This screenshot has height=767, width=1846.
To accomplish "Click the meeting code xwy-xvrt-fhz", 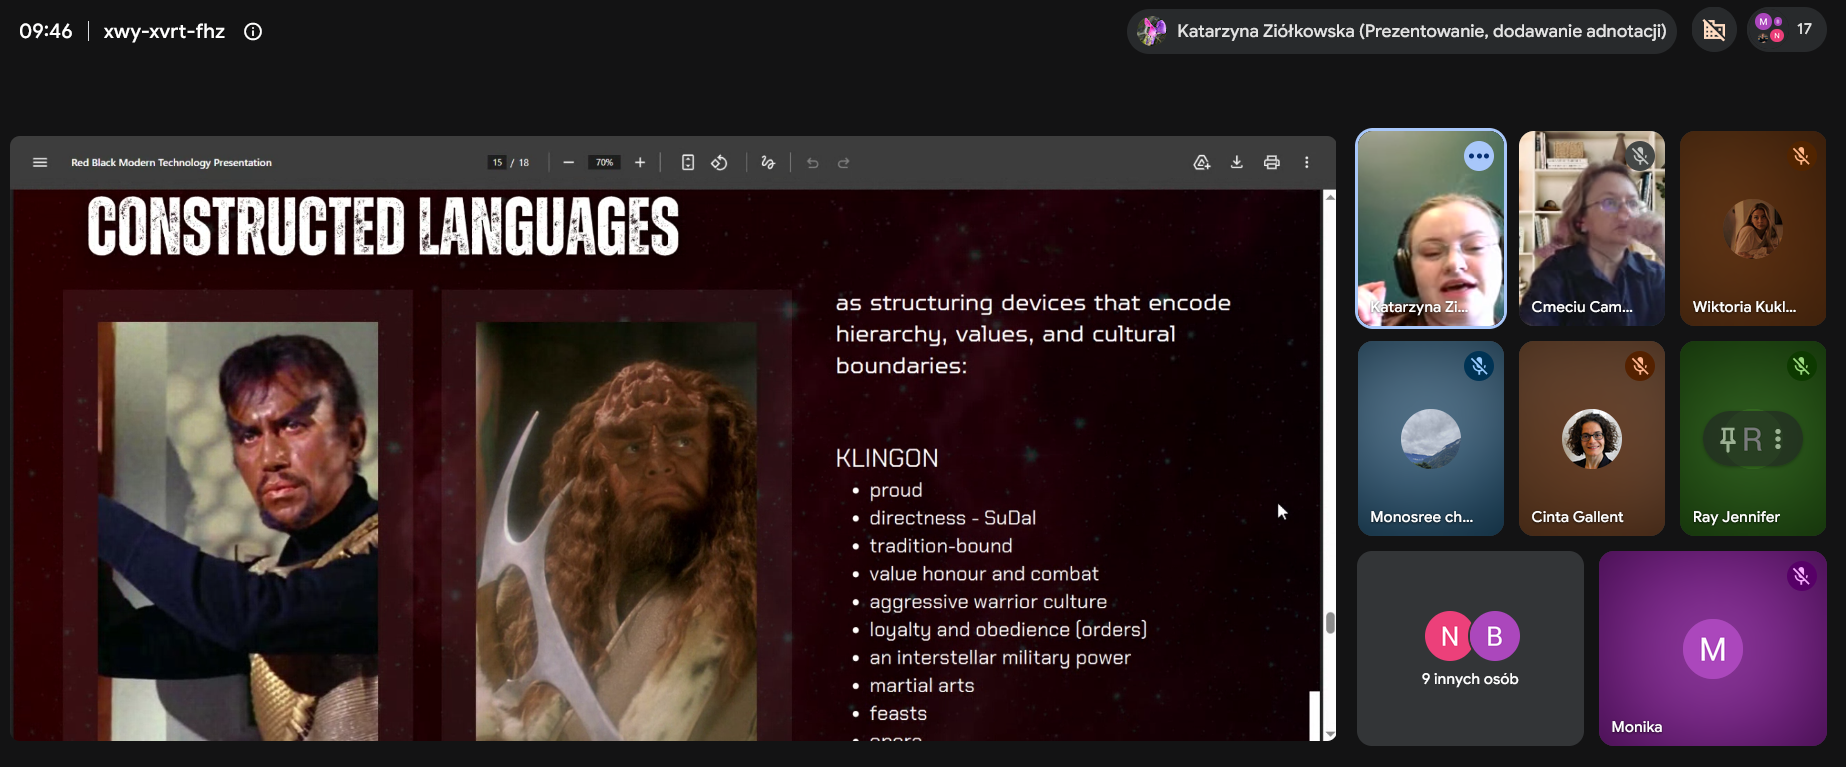I will click(164, 31).
